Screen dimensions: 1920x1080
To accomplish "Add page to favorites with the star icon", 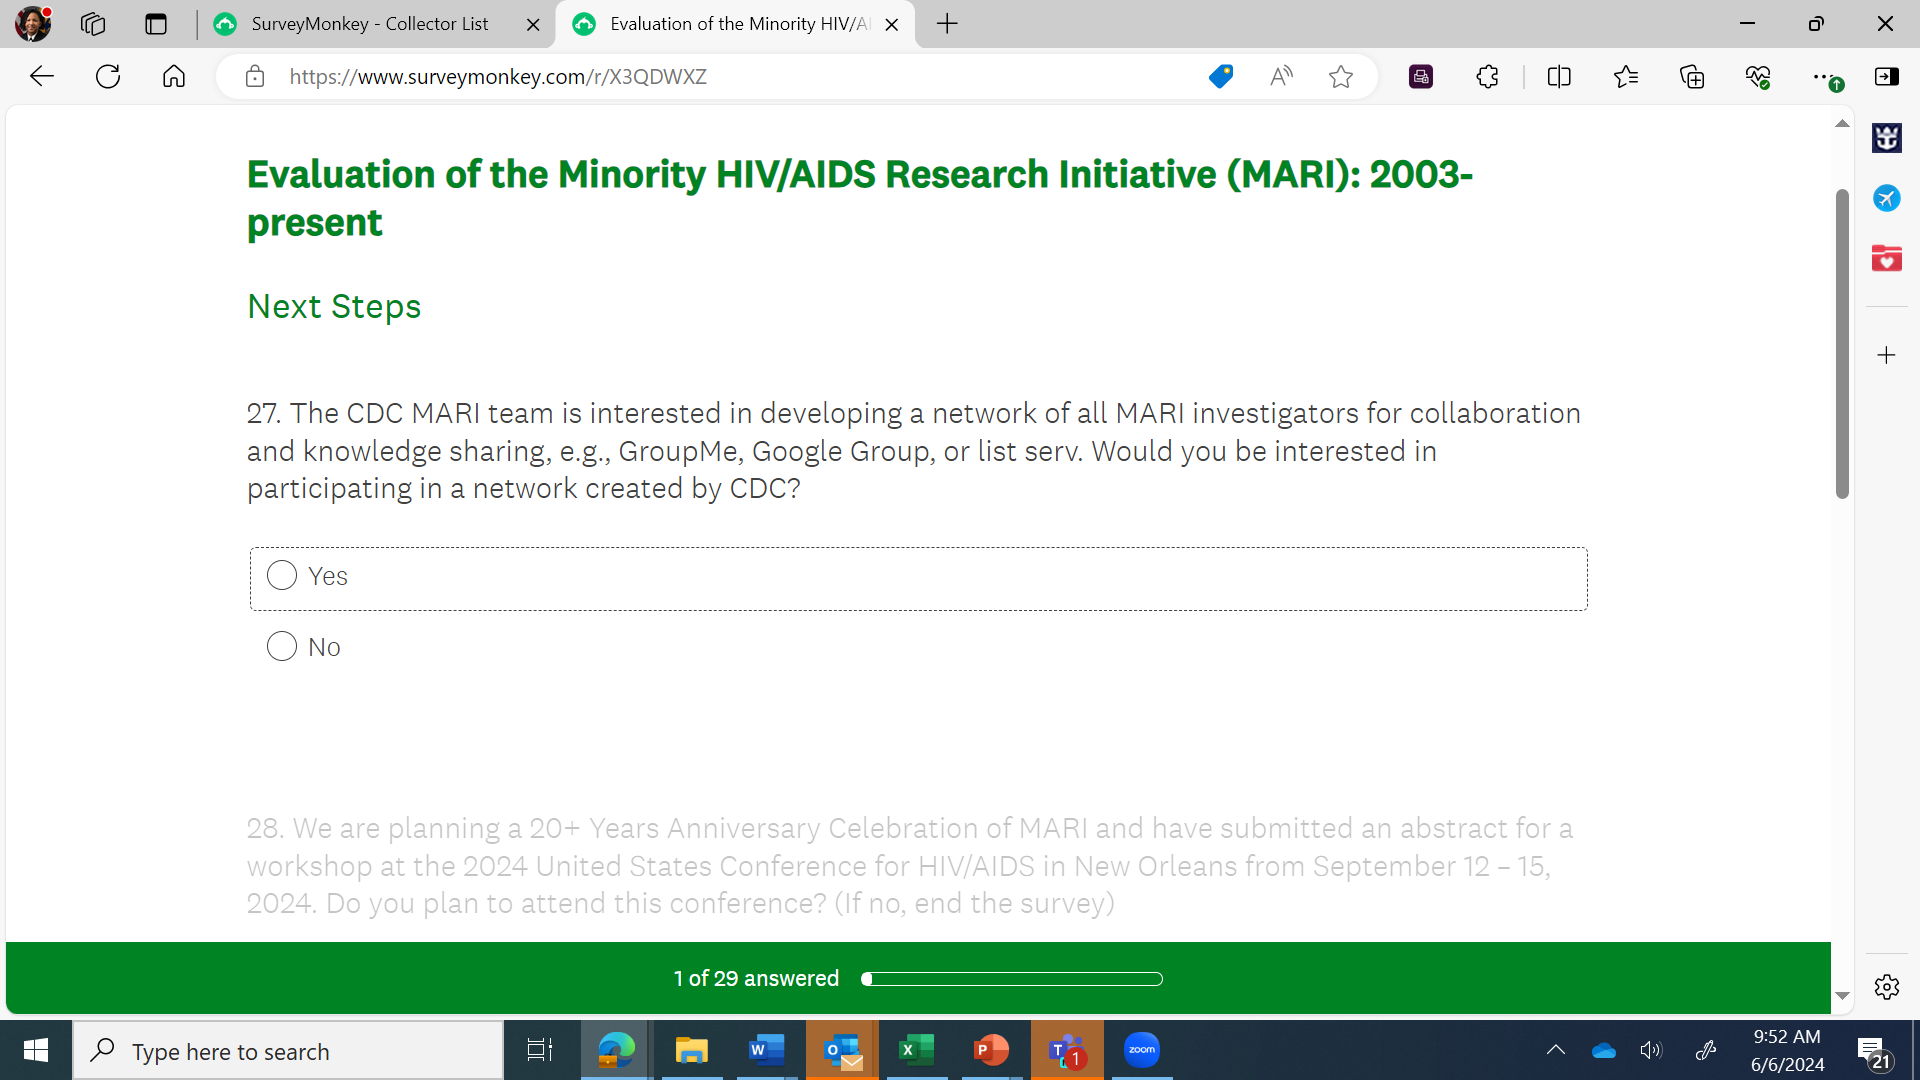I will [x=1341, y=77].
